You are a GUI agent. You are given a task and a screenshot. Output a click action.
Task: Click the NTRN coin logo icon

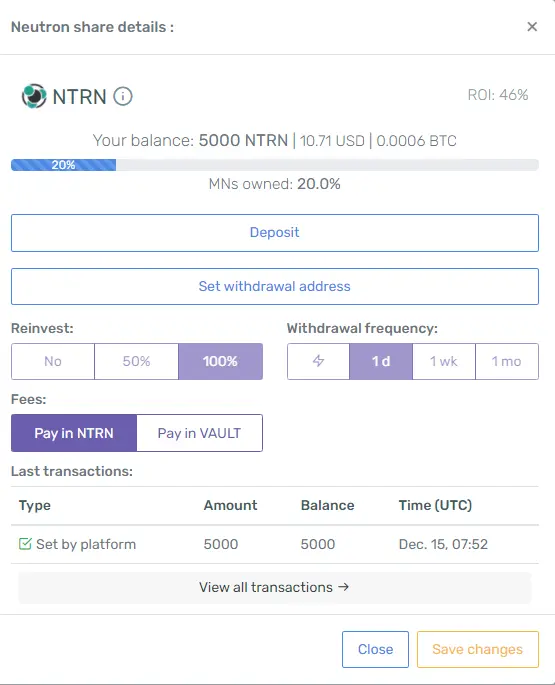point(34,96)
